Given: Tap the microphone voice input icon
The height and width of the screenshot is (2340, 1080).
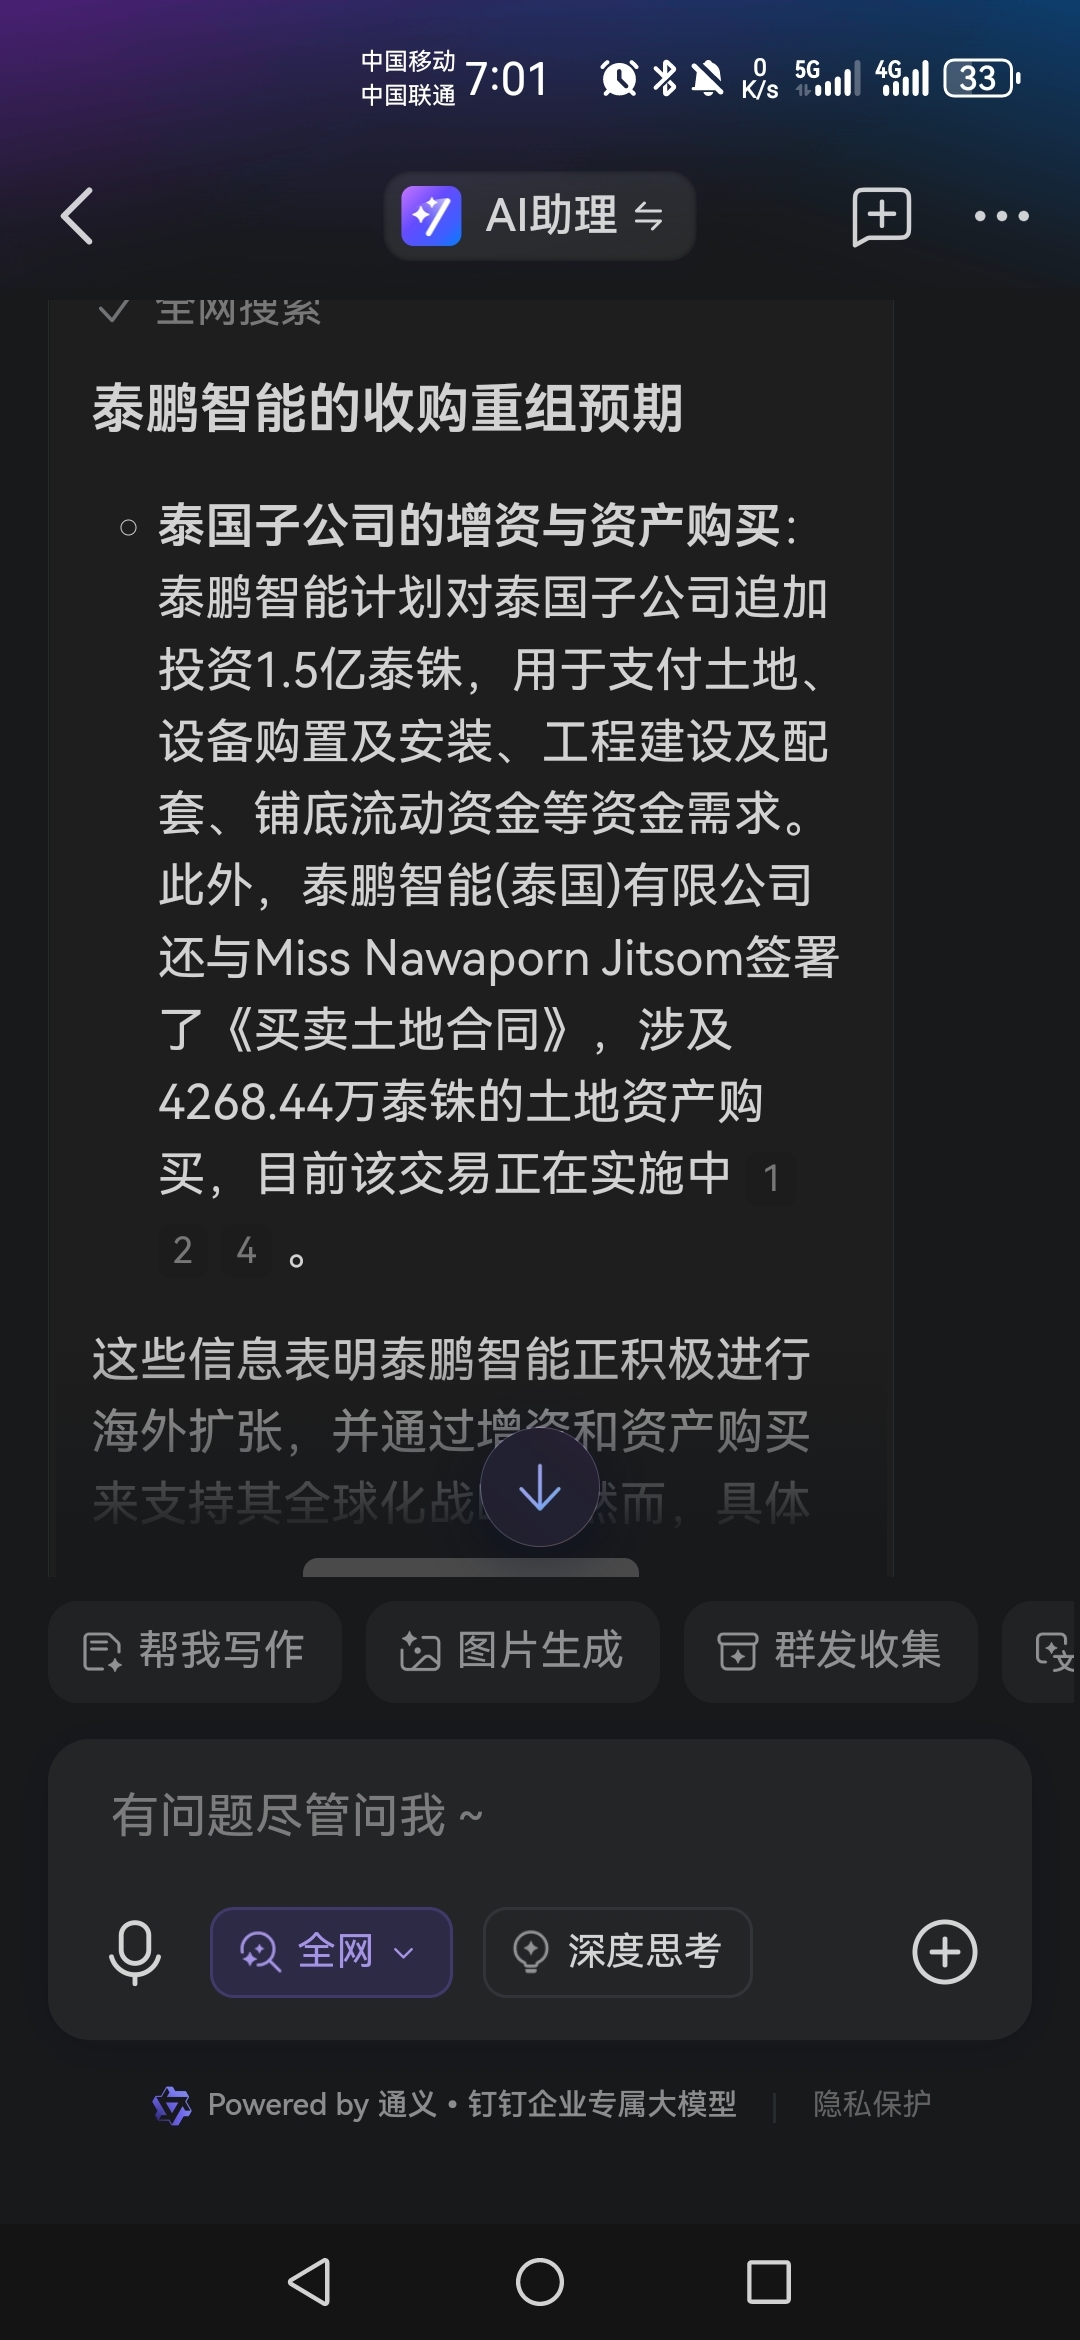Looking at the screenshot, I should [x=134, y=1952].
